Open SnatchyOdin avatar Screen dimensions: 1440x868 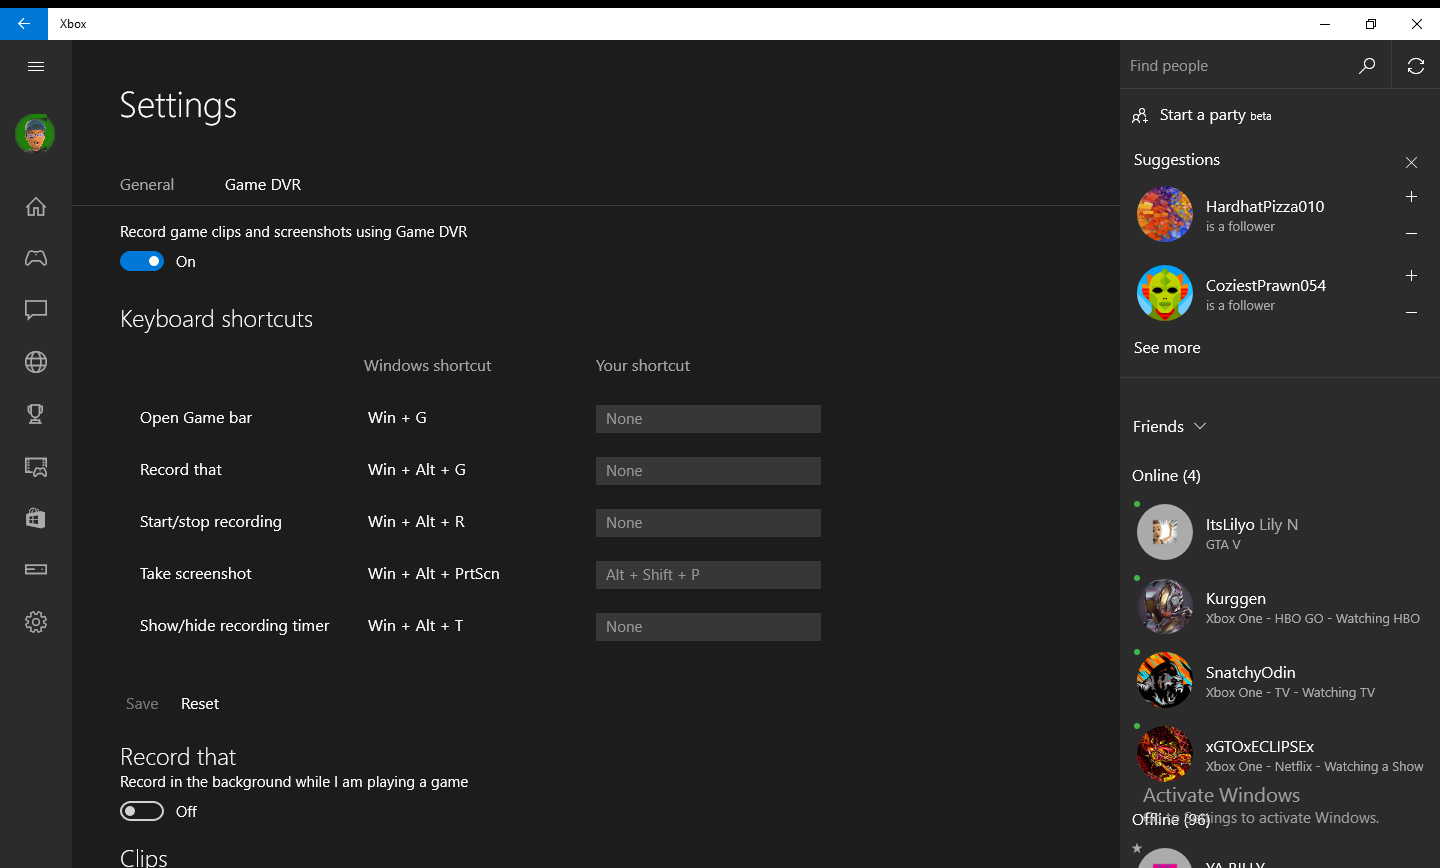(x=1165, y=680)
